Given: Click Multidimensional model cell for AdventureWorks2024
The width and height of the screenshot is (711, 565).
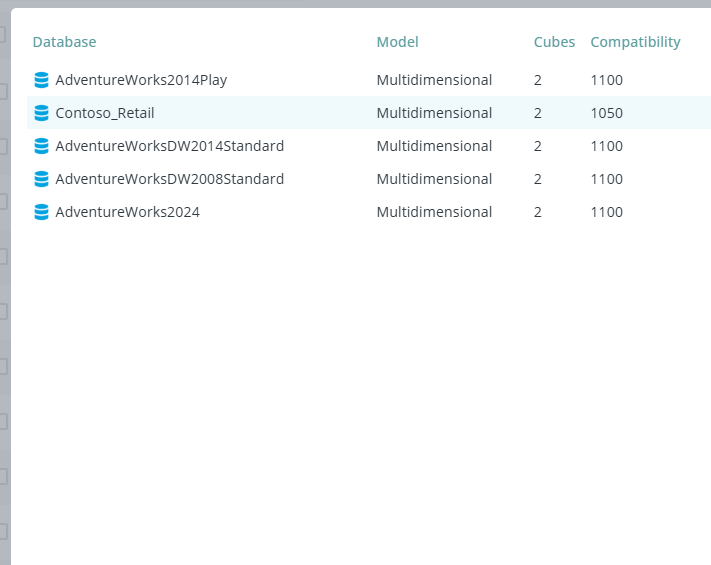Looking at the screenshot, I should [434, 212].
